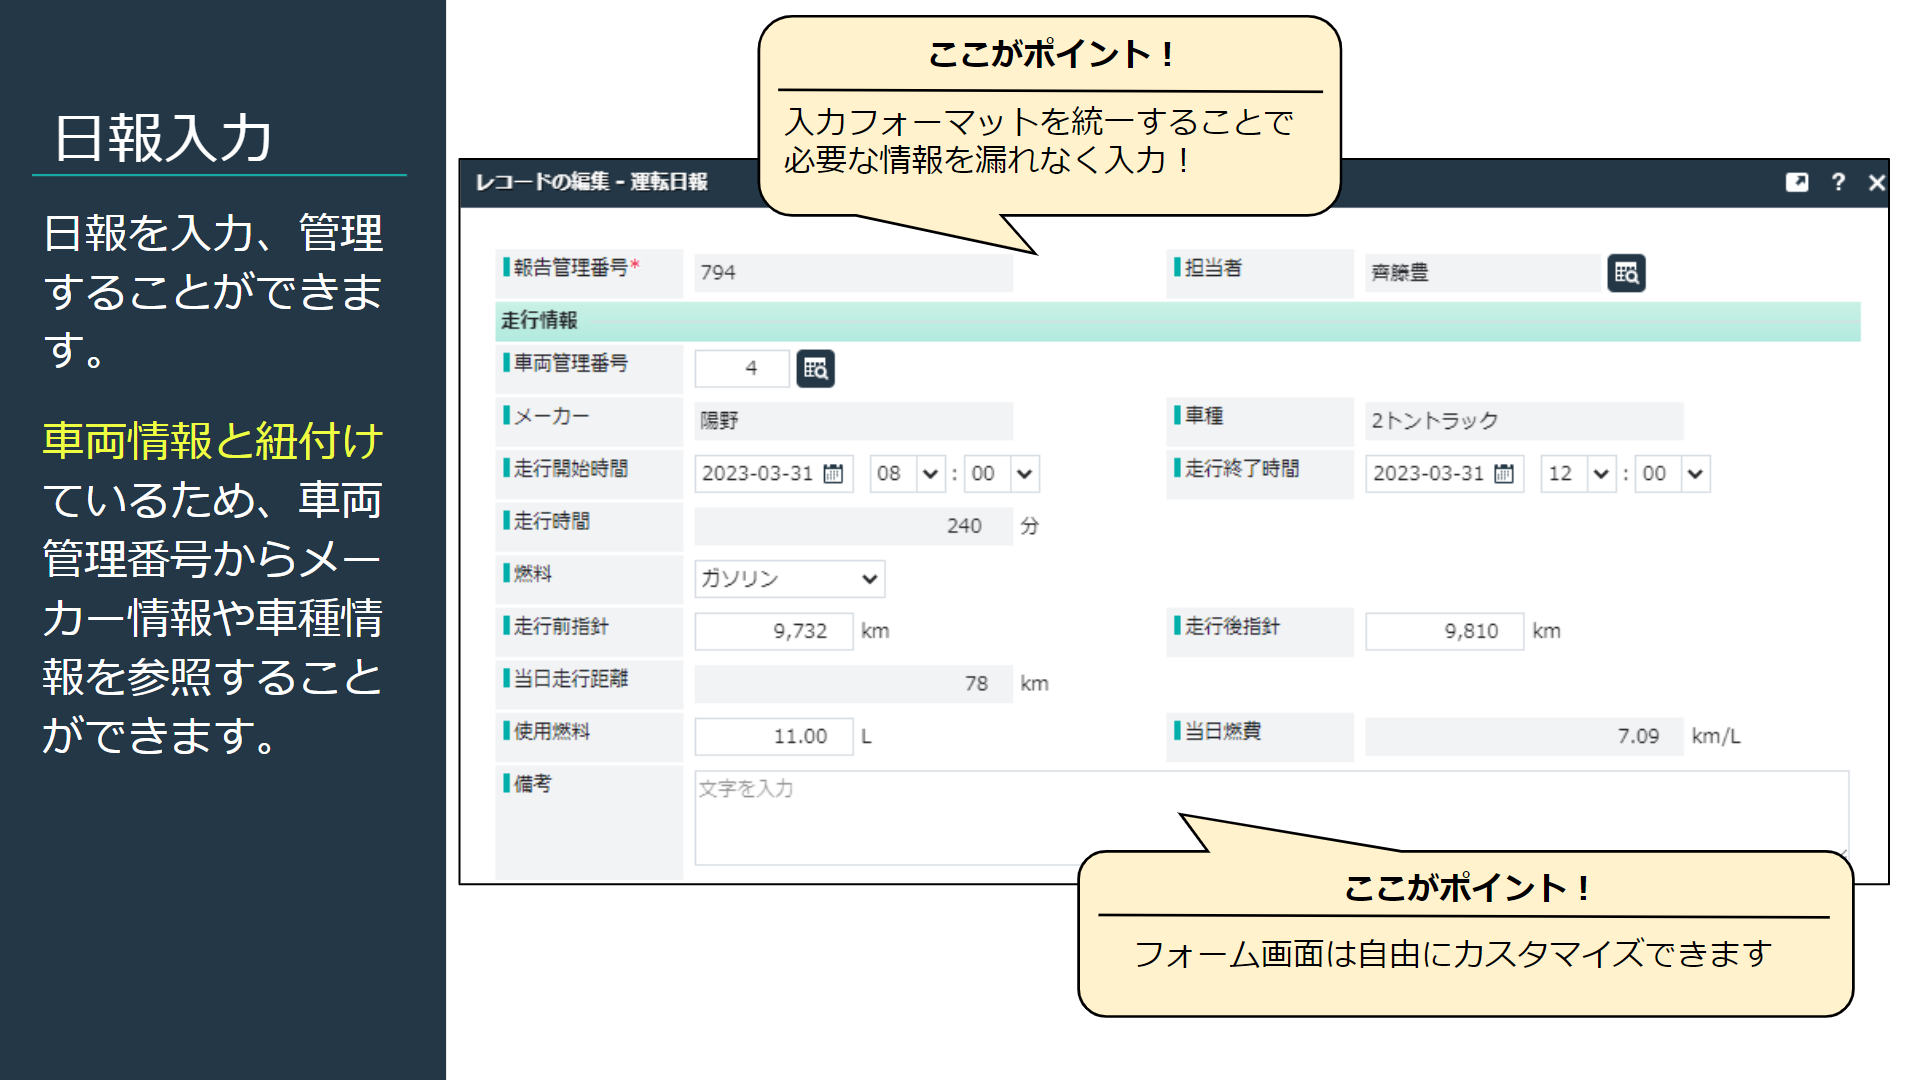Open the 担当者 lookup search icon
The image size is (1920, 1080).
point(1627,272)
